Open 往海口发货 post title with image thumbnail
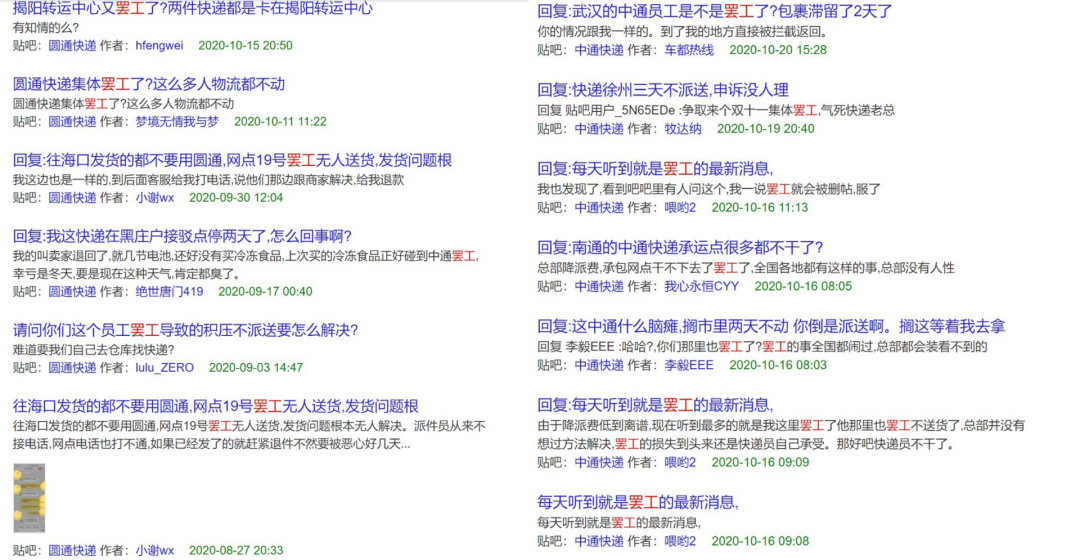 pyautogui.click(x=216, y=406)
